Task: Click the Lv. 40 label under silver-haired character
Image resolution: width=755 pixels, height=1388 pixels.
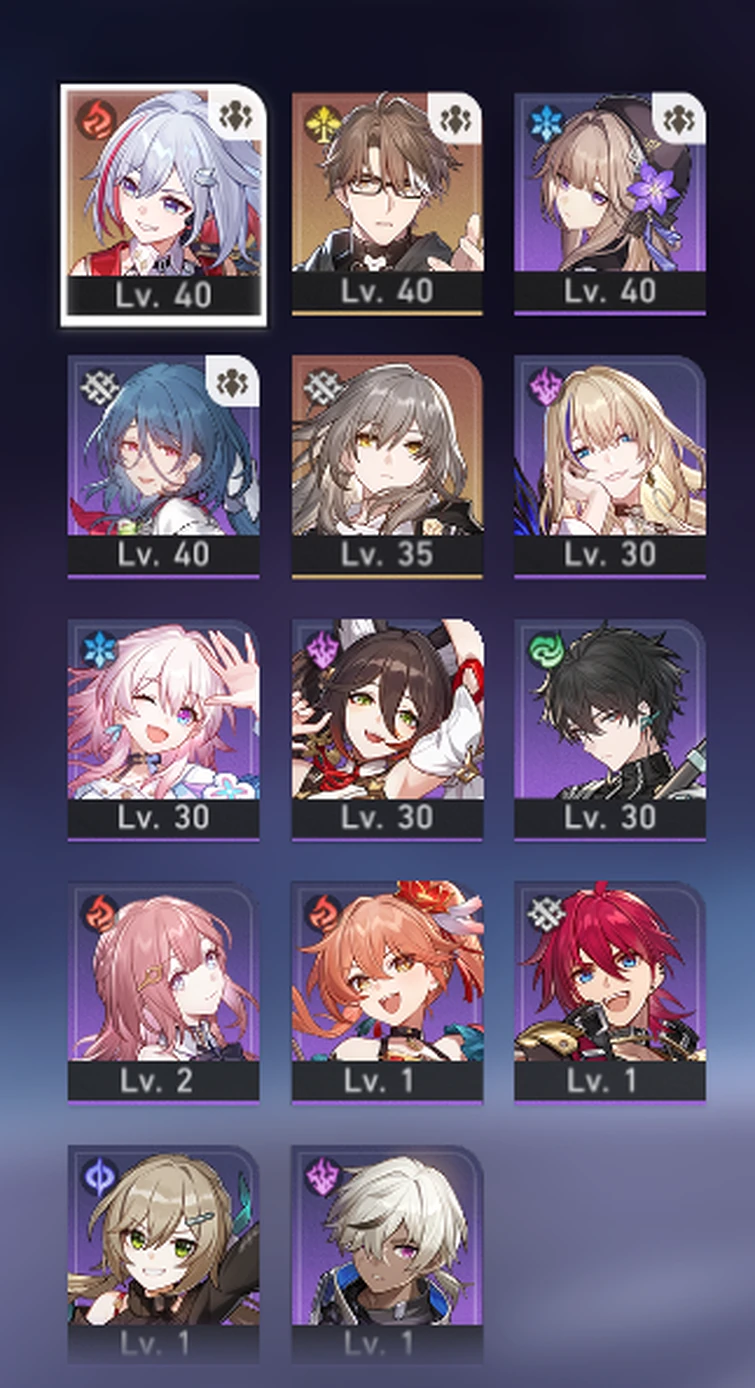Action: point(164,295)
